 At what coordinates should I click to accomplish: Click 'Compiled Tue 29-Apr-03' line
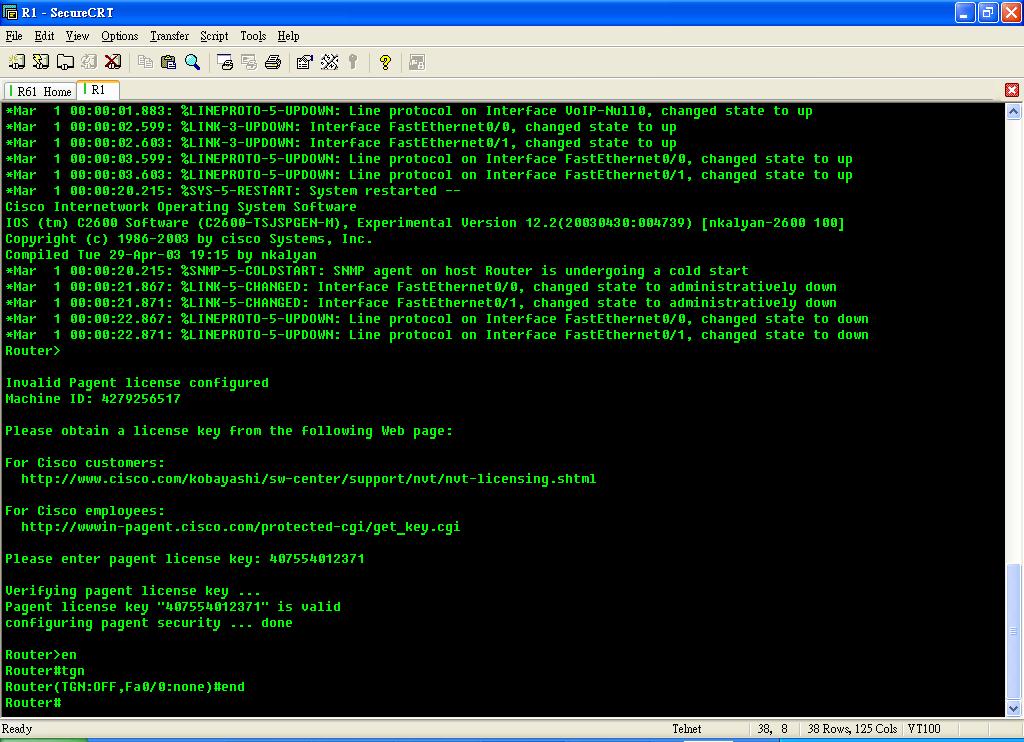pos(161,255)
